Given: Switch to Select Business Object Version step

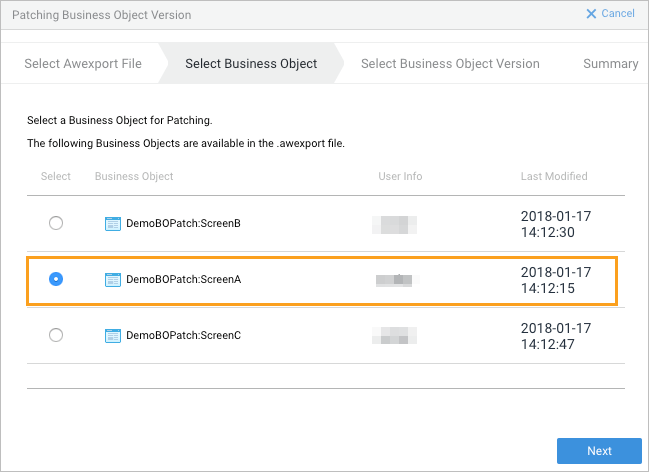Looking at the screenshot, I should [450, 64].
